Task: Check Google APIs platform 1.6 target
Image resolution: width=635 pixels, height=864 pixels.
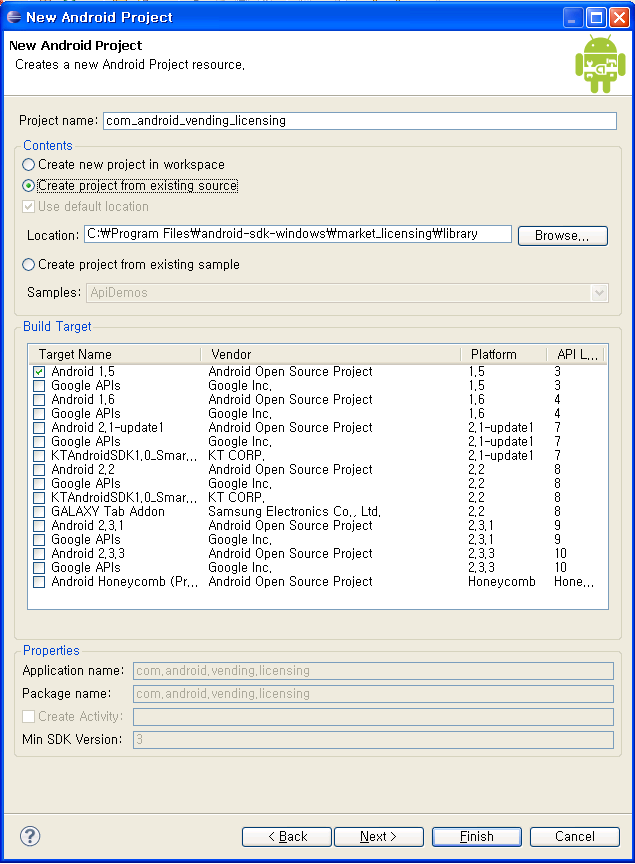Action: (39, 414)
